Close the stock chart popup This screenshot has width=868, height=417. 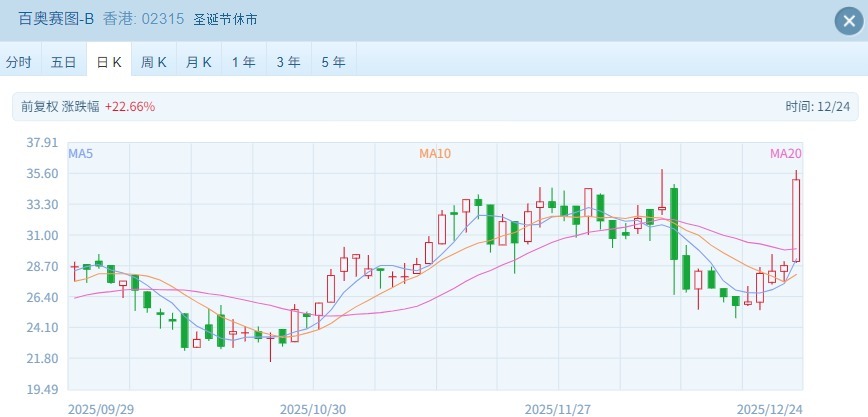[x=846, y=21]
